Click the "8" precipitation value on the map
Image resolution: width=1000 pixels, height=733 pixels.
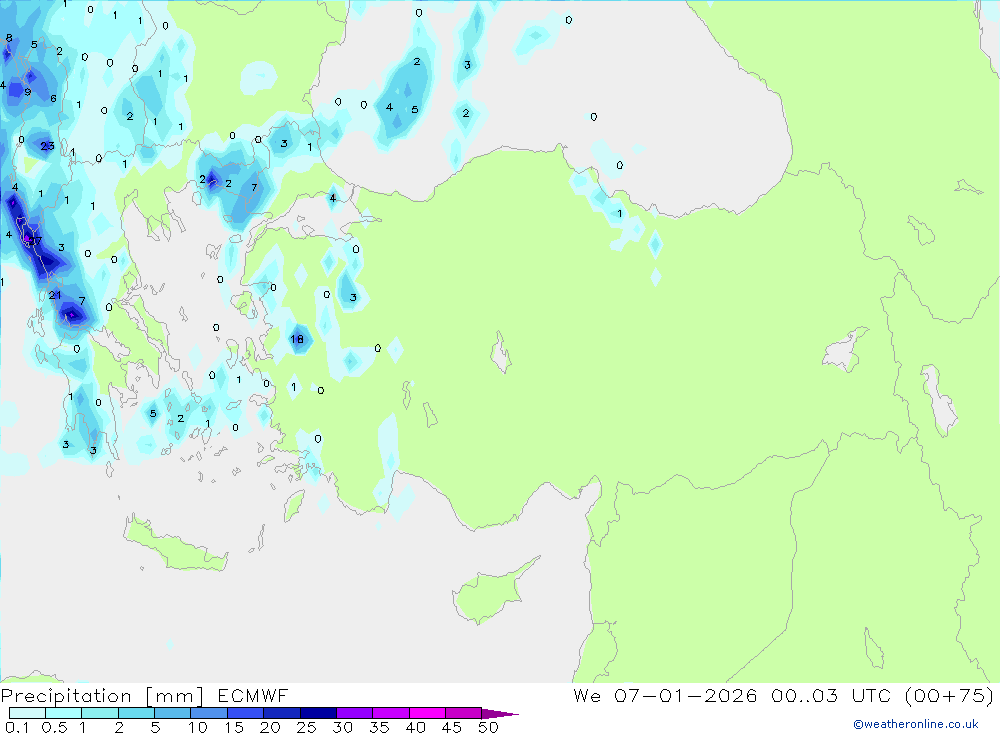click(9, 38)
